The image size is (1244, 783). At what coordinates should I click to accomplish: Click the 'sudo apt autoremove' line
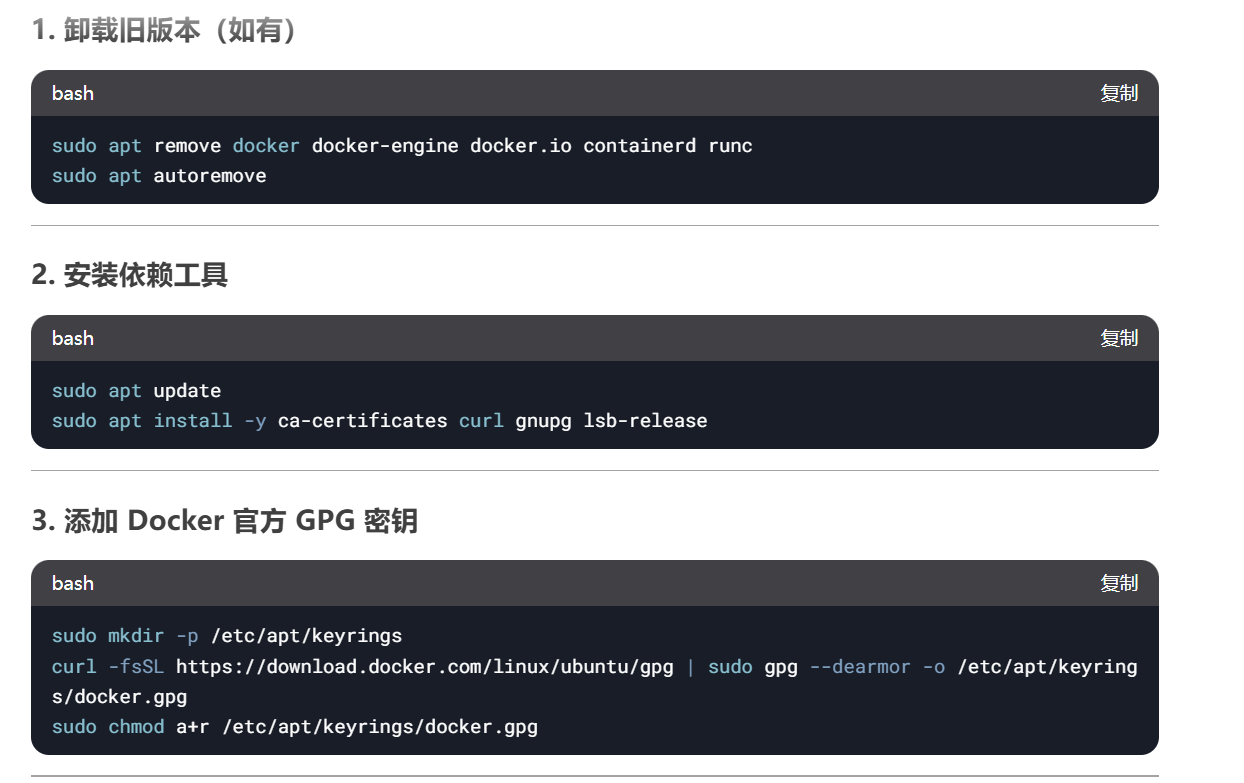pyautogui.click(x=159, y=176)
